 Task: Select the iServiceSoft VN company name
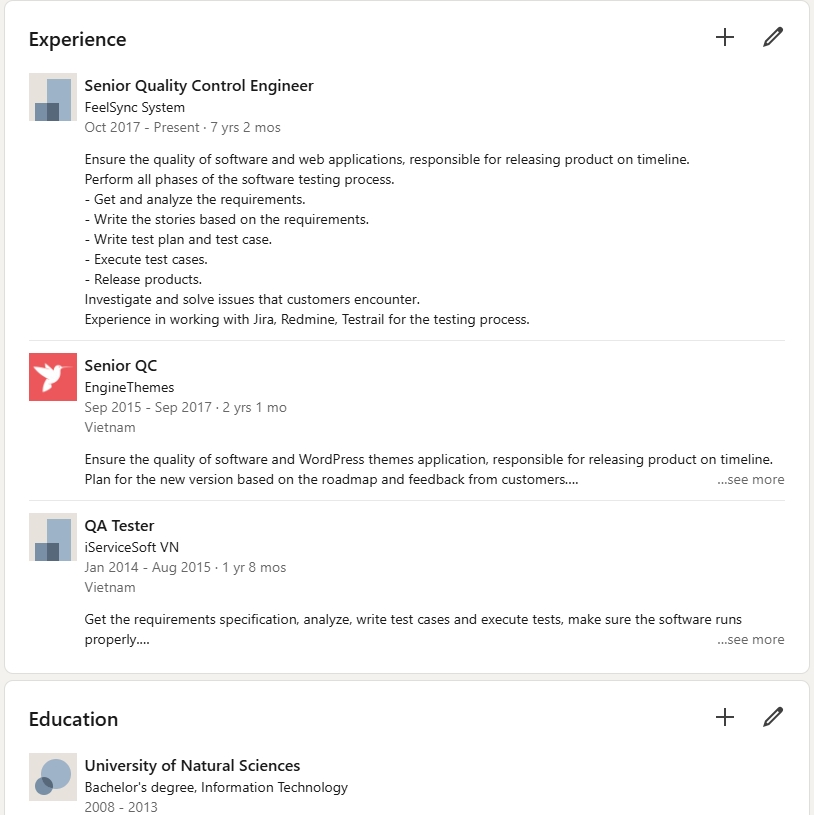pos(132,547)
